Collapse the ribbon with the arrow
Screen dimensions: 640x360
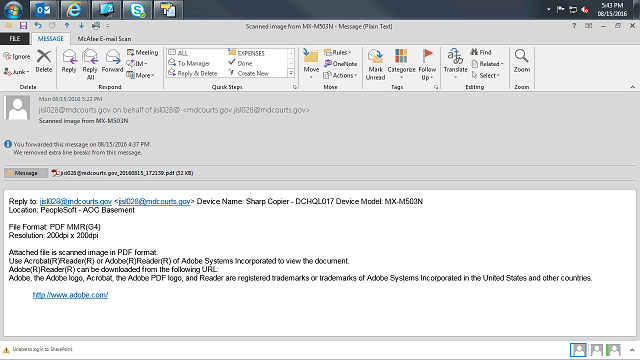click(632, 87)
